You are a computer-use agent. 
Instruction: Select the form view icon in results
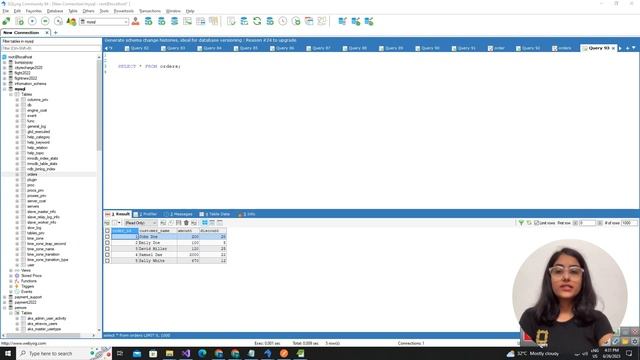point(212,223)
